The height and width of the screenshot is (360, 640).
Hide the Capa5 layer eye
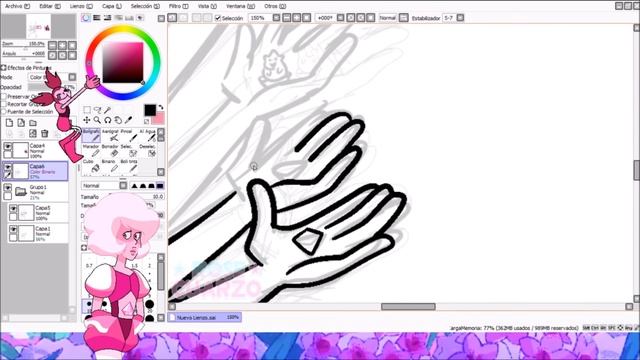coord(13,209)
